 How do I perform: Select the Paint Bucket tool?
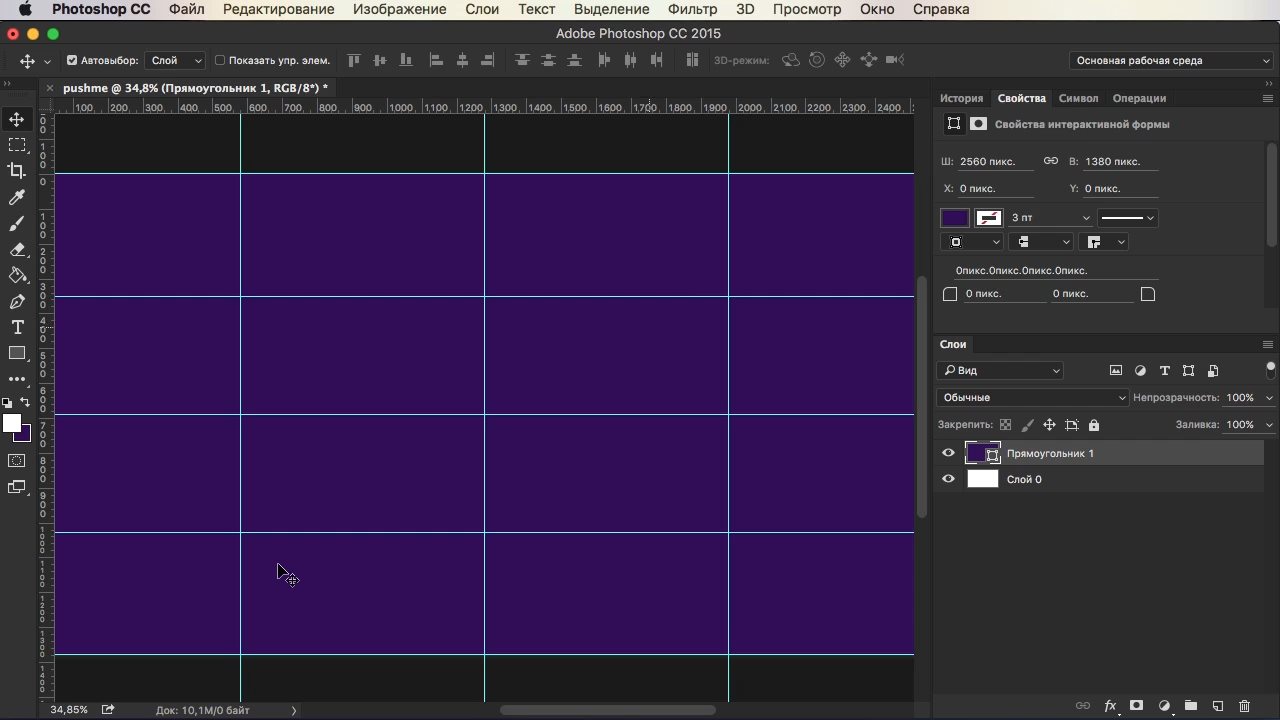pyautogui.click(x=17, y=276)
